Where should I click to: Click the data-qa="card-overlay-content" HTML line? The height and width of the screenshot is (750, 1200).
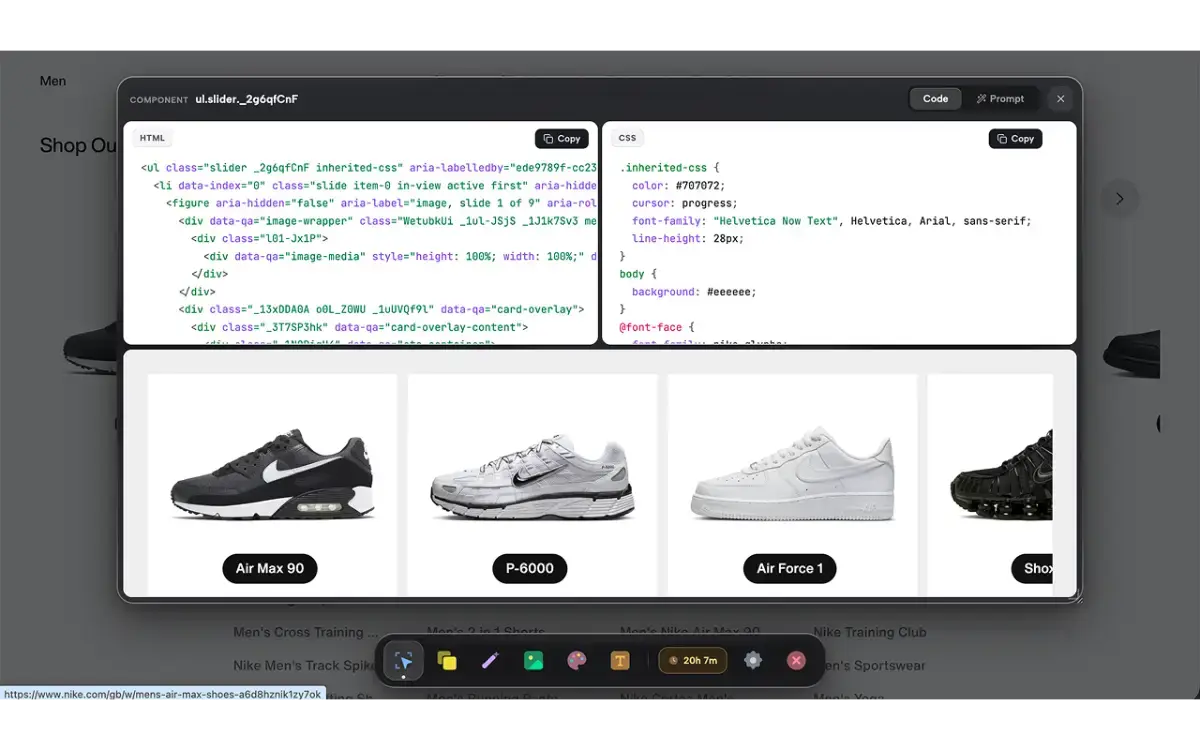[x=359, y=327]
